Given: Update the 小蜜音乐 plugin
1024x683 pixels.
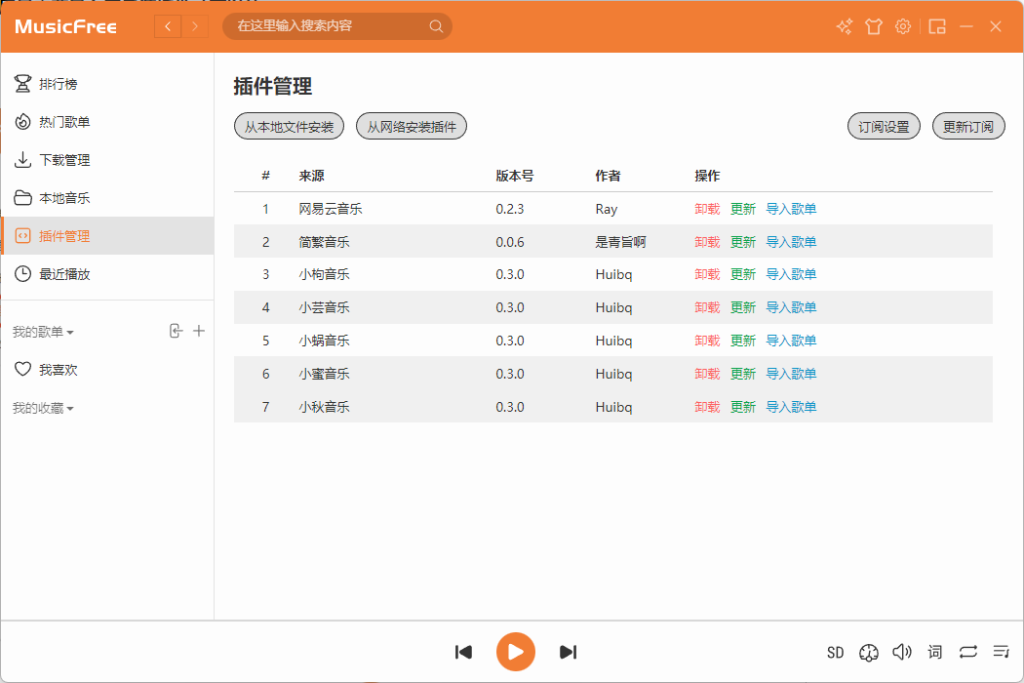Looking at the screenshot, I should coord(743,373).
